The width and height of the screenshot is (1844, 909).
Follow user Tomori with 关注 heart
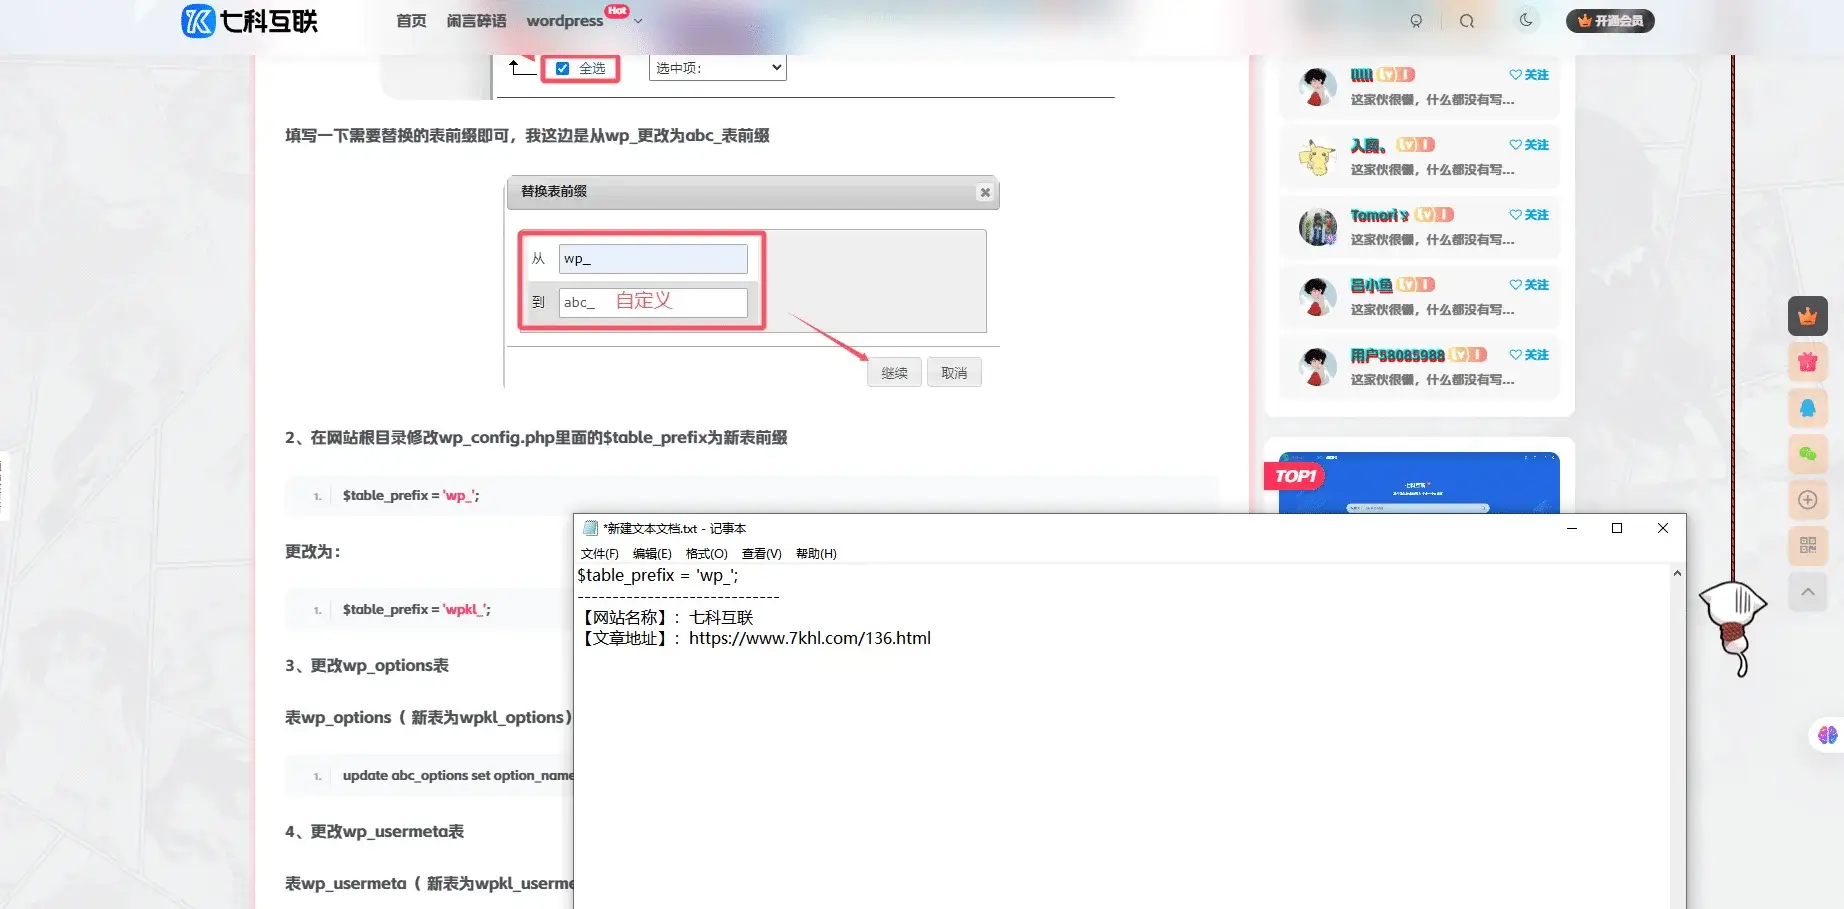click(1528, 215)
